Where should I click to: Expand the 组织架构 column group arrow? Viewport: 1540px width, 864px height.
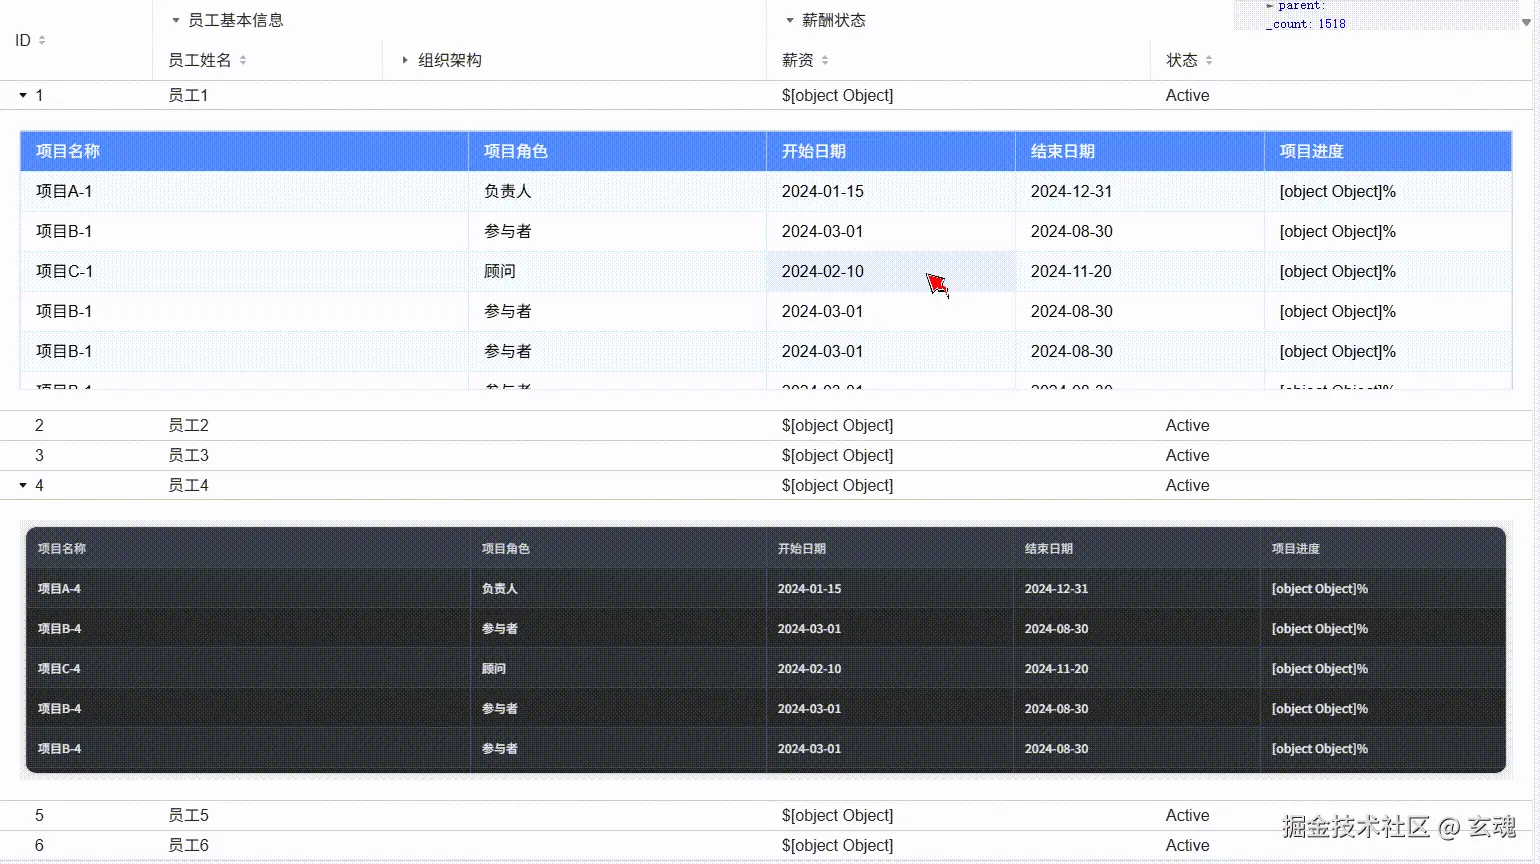(x=406, y=60)
